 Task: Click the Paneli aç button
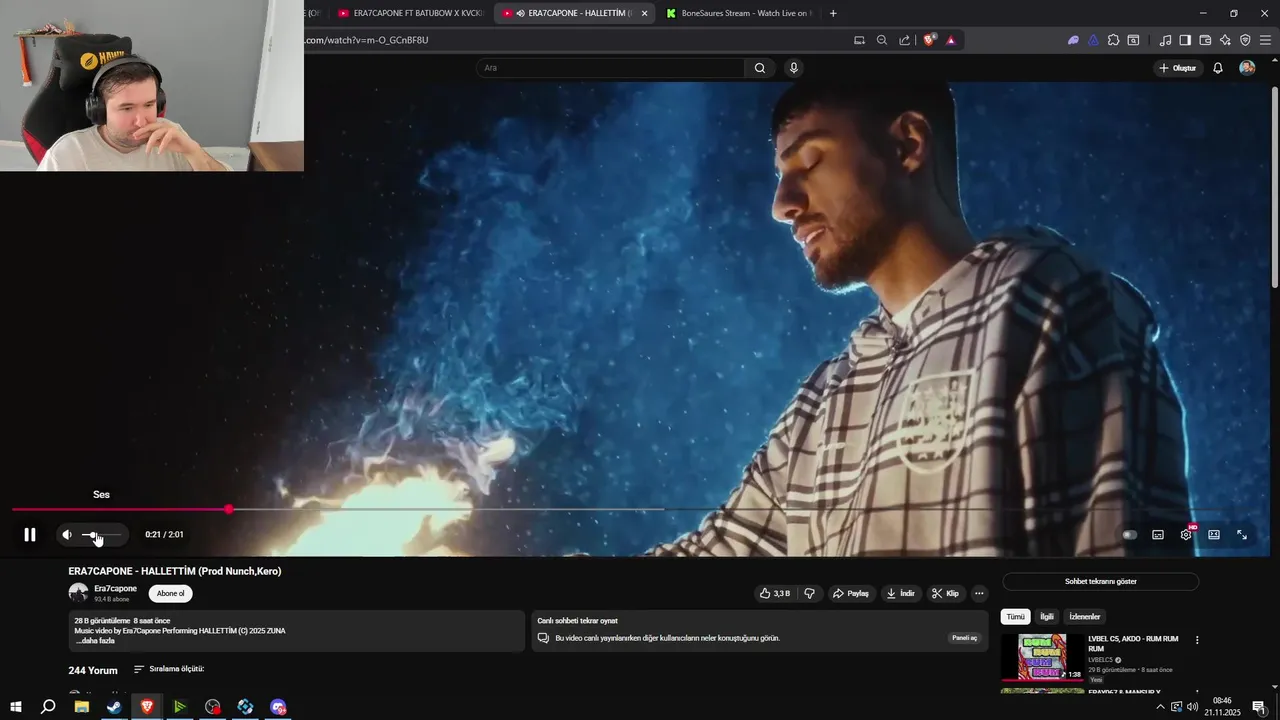pos(964,638)
